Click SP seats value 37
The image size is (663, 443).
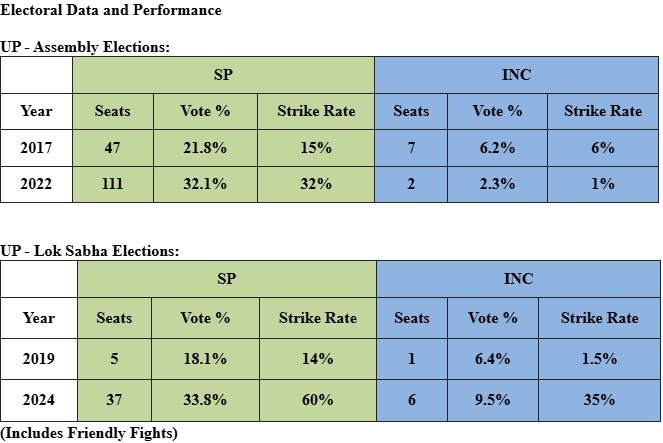point(114,400)
